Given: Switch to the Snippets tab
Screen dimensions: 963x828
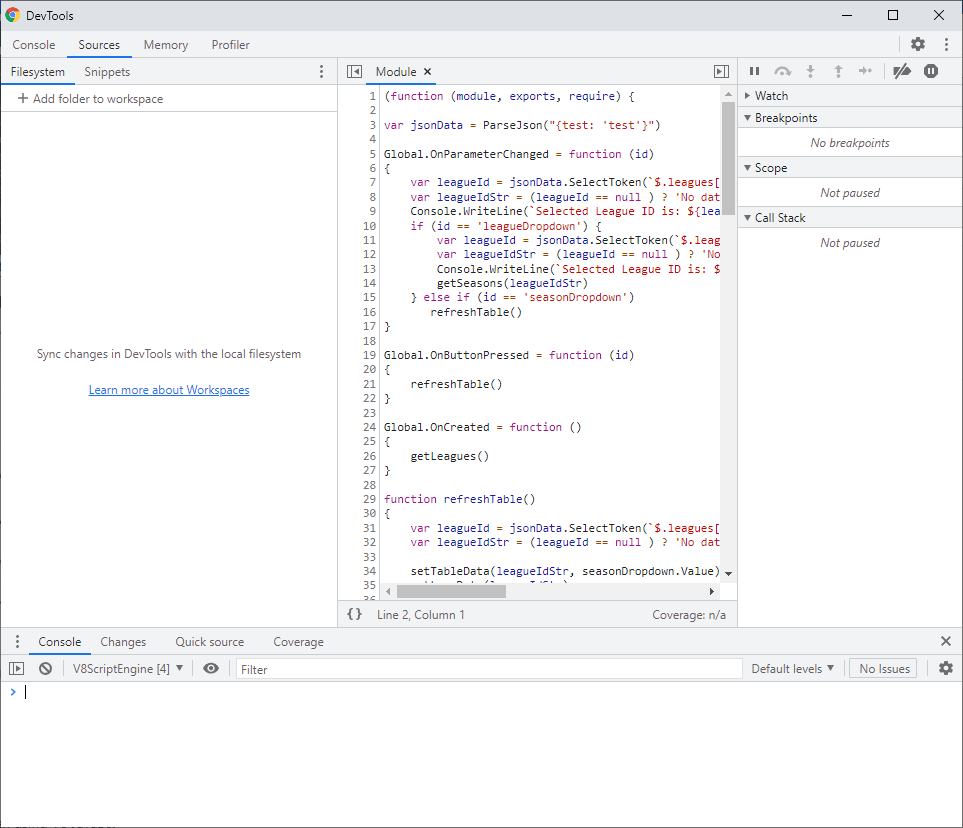Looking at the screenshot, I should (107, 72).
